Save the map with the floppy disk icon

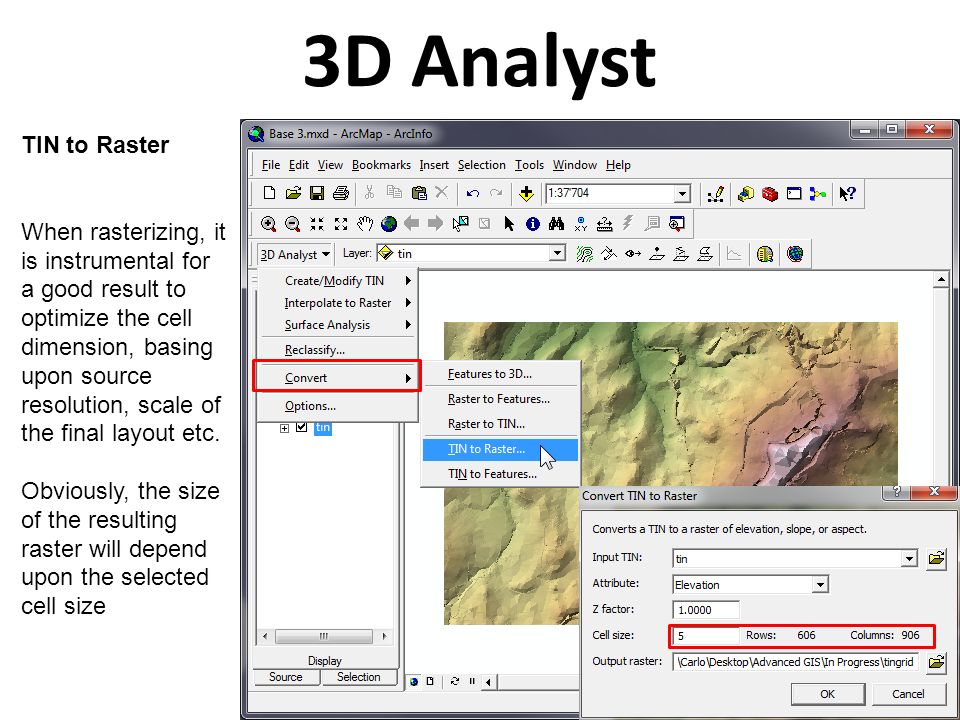click(x=317, y=193)
